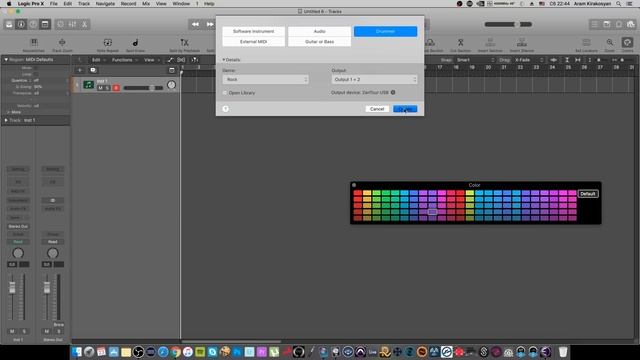Open Quick Help button in control bar
The width and height of the screenshot is (640, 360).
click(33, 24)
